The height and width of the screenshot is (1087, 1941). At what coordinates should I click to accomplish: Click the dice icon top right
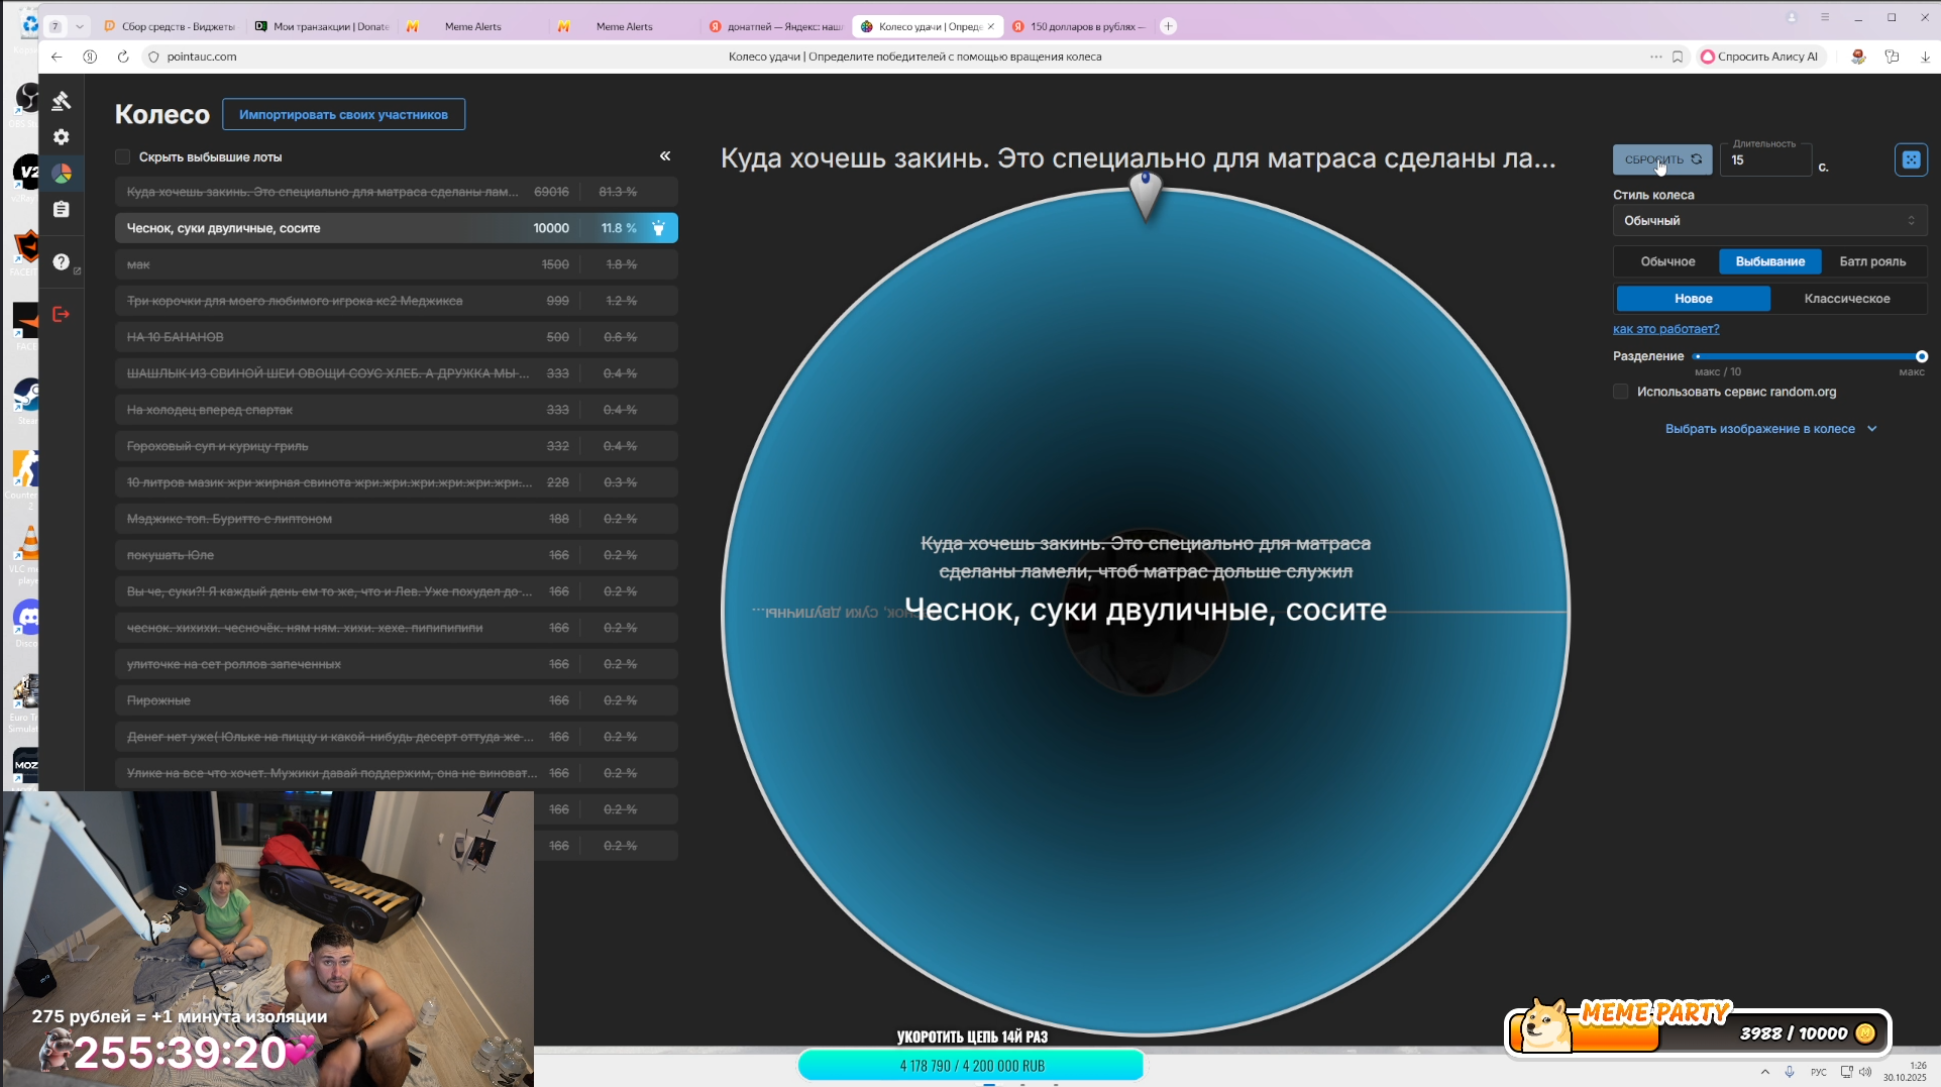point(1910,160)
